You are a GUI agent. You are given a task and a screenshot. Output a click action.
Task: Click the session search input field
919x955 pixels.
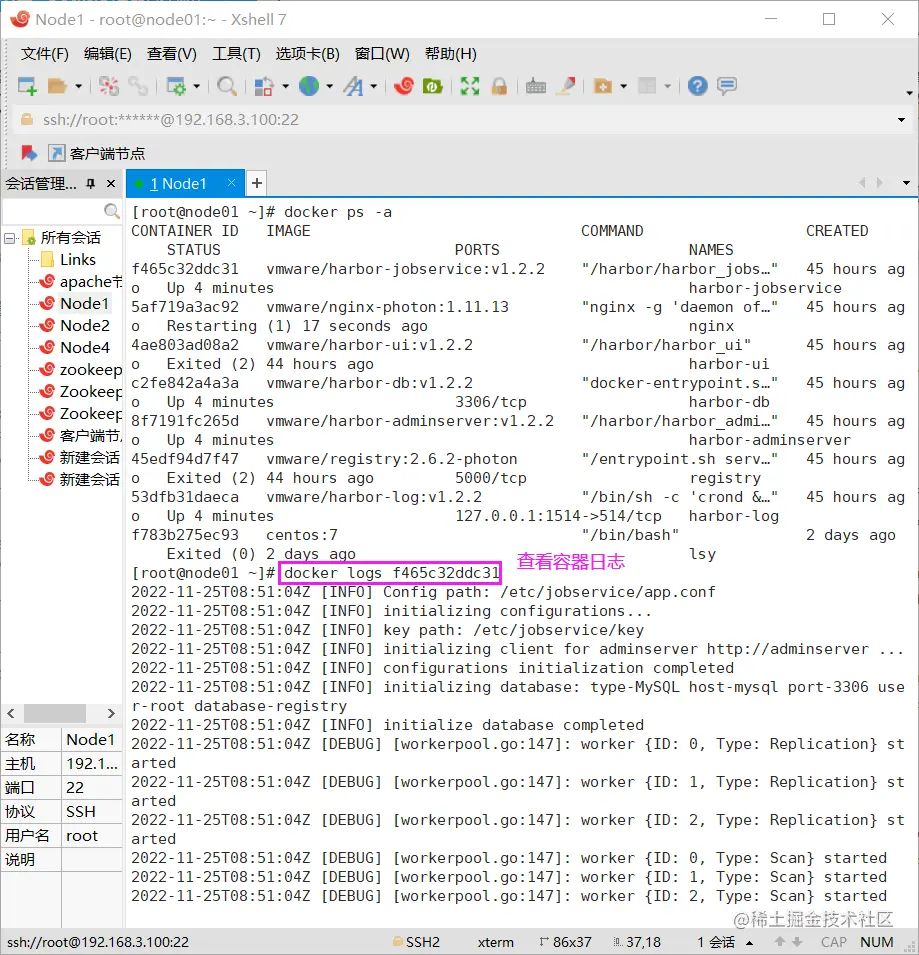coord(53,211)
